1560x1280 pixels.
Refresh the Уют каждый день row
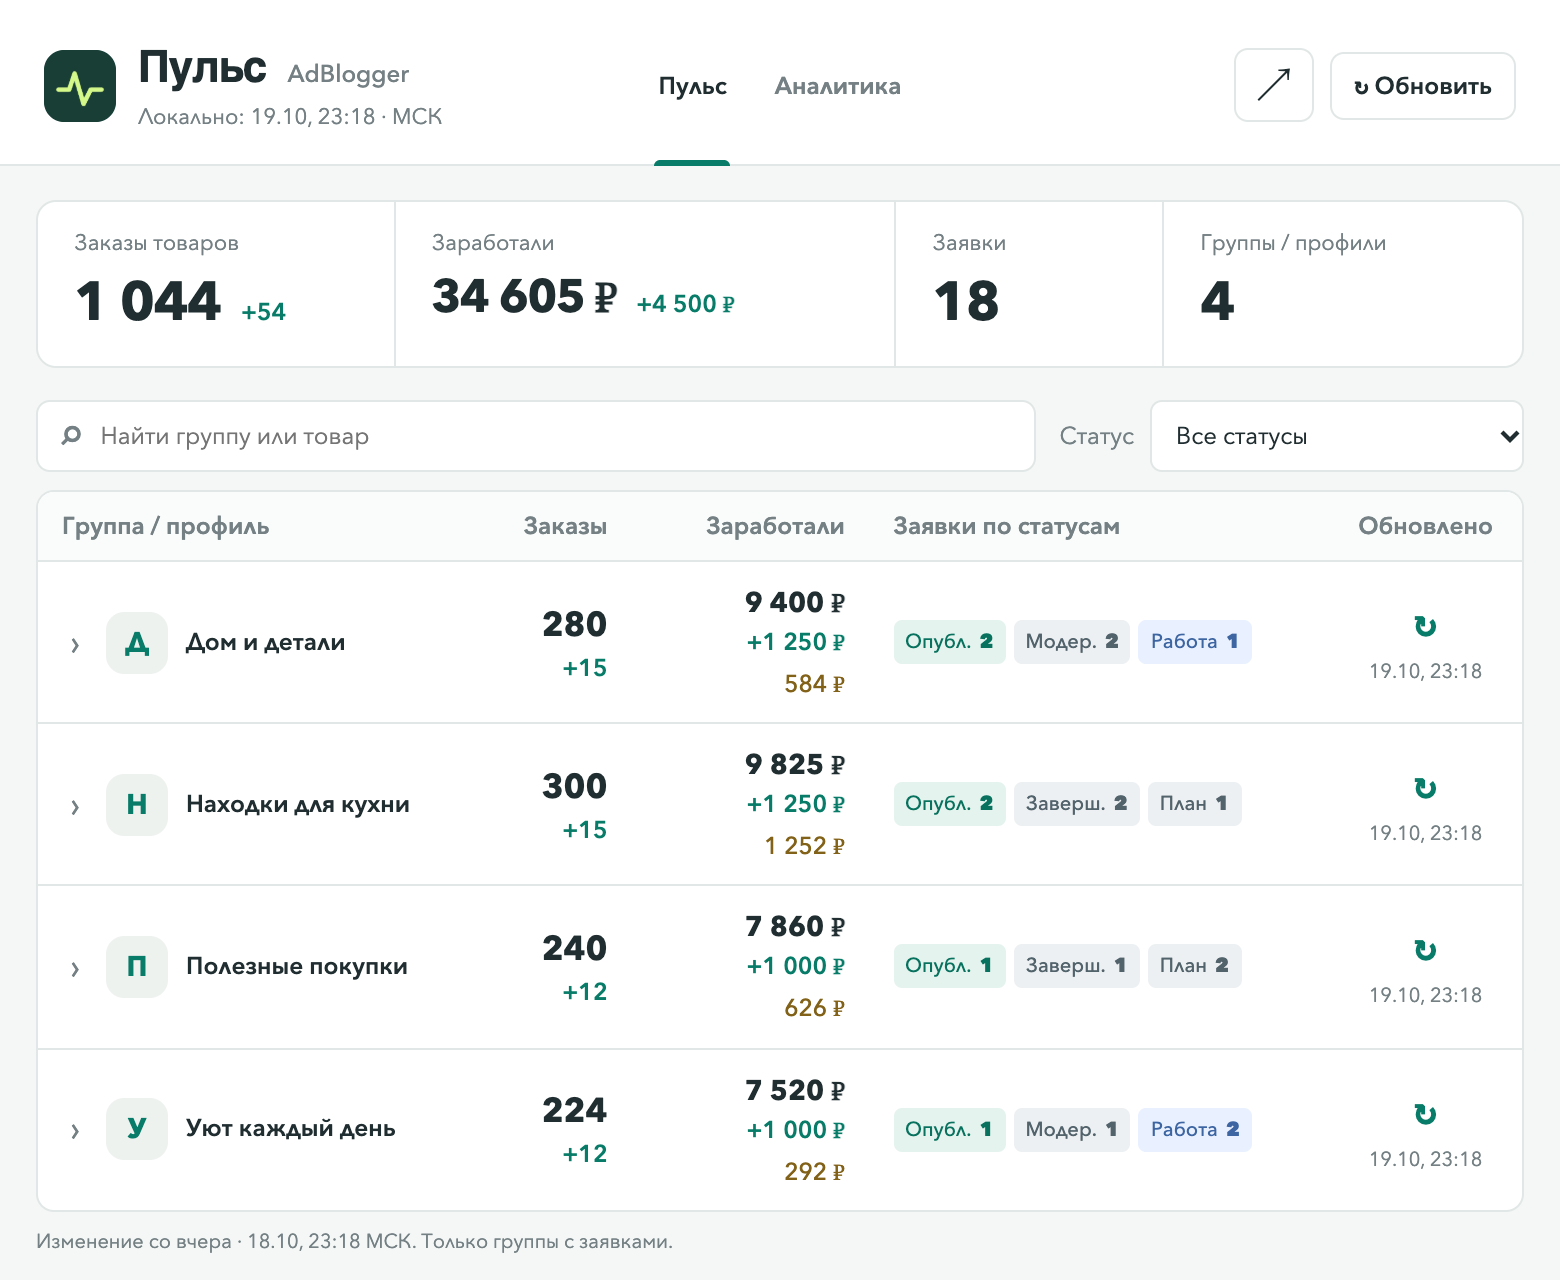click(x=1425, y=1115)
